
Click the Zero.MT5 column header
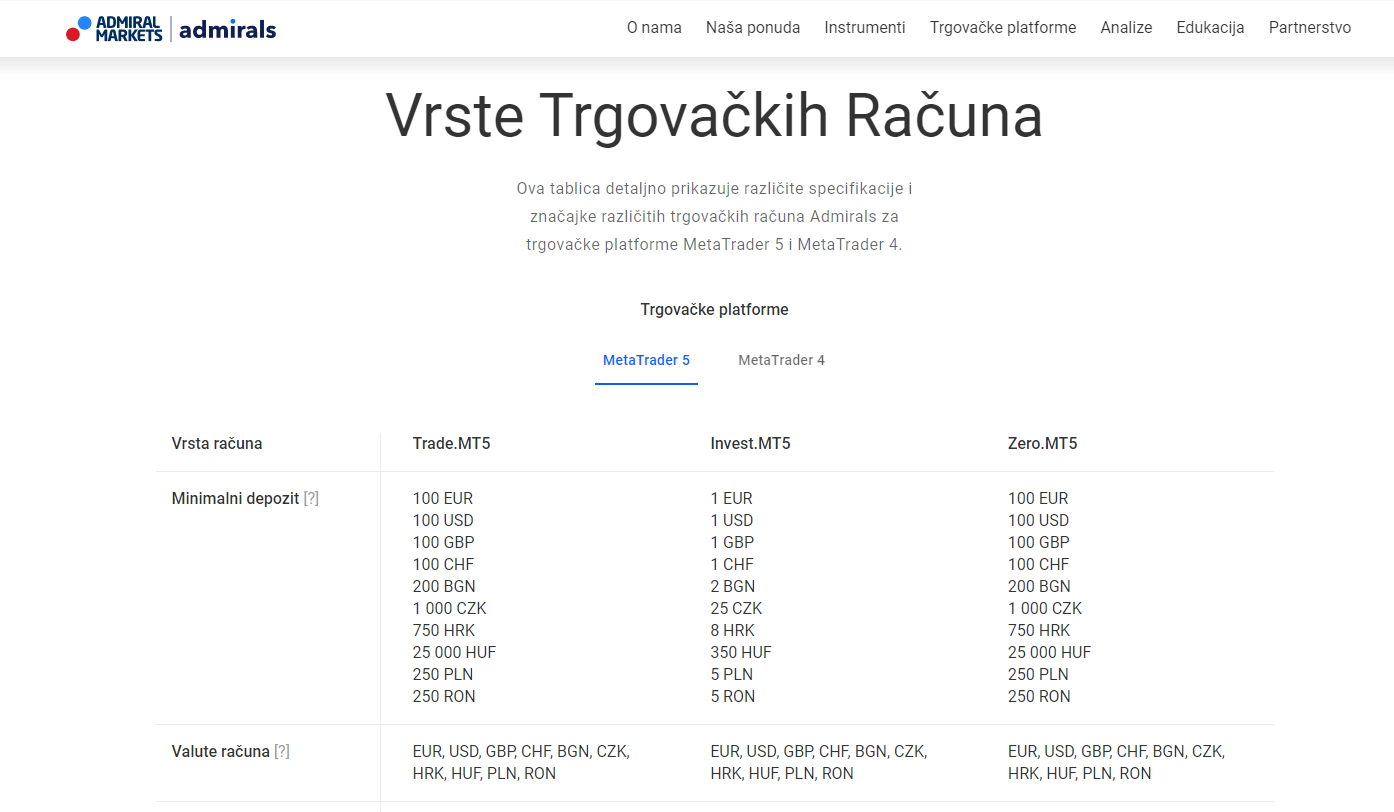1042,443
